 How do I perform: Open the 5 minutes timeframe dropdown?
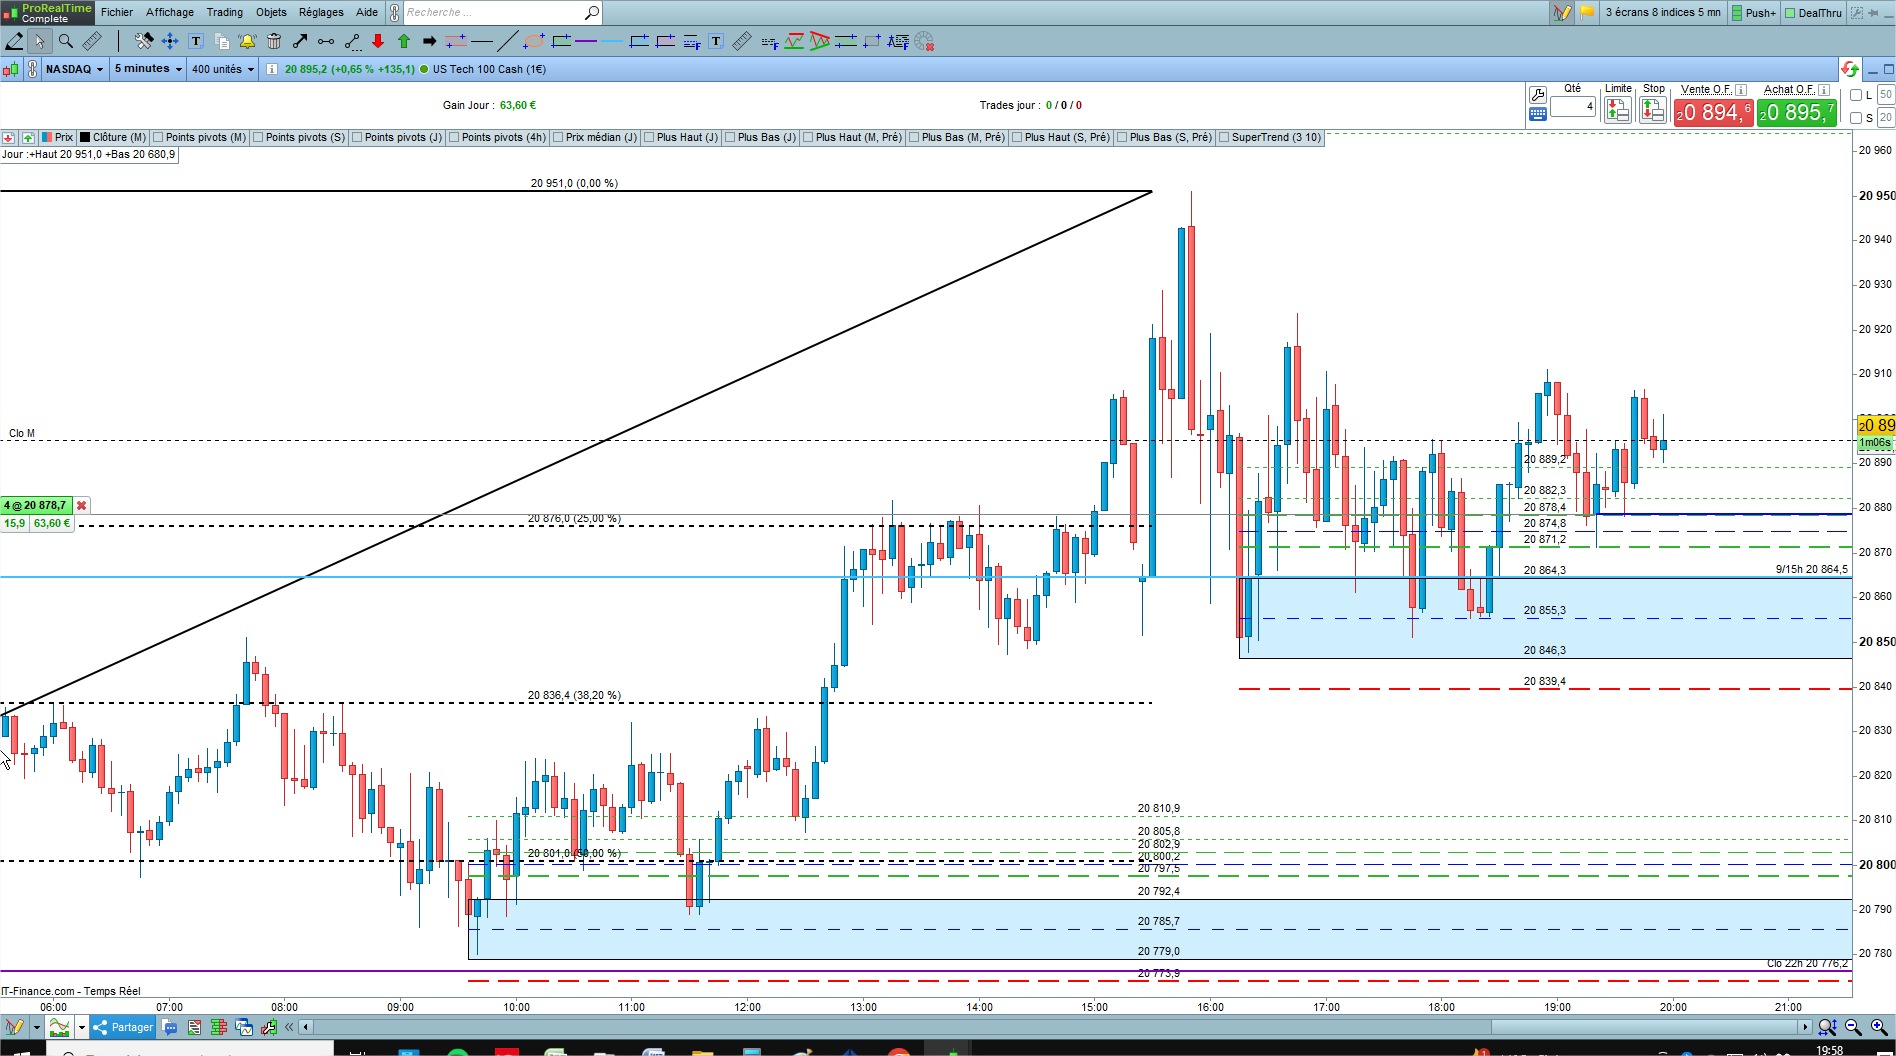click(148, 69)
